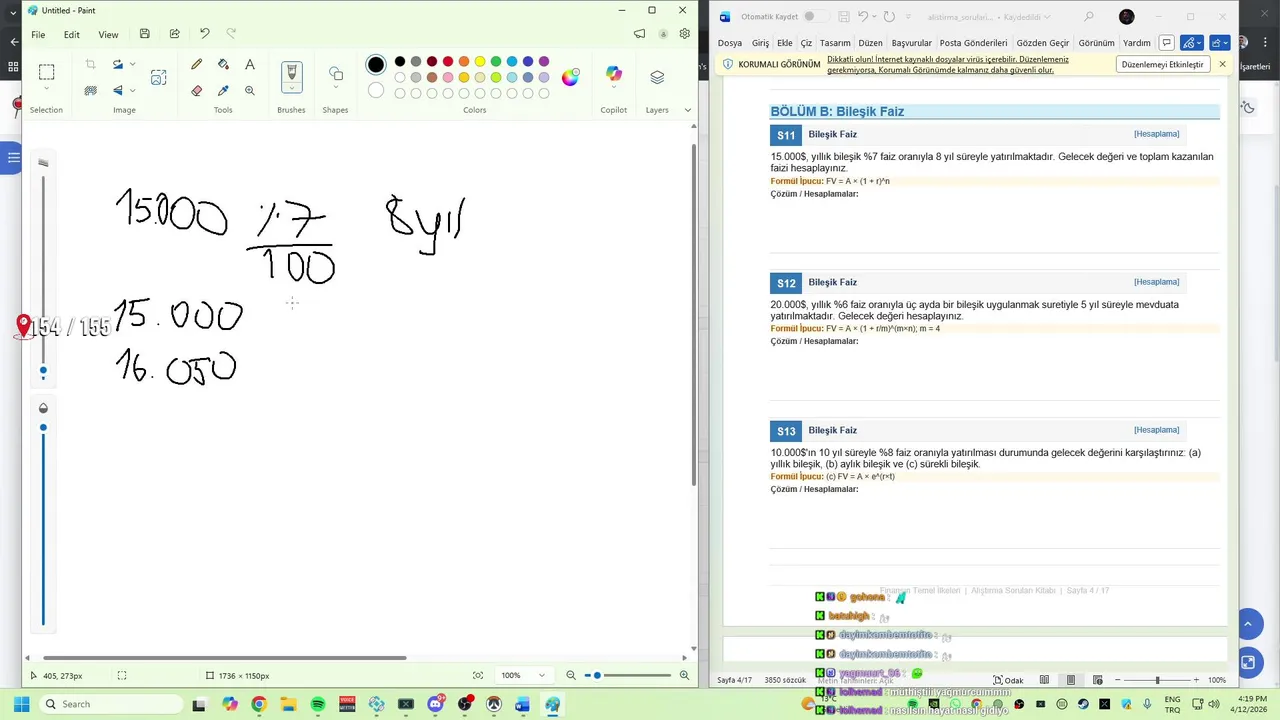
Task: Select the Fill bucket tool in Paint
Action: pos(223,64)
